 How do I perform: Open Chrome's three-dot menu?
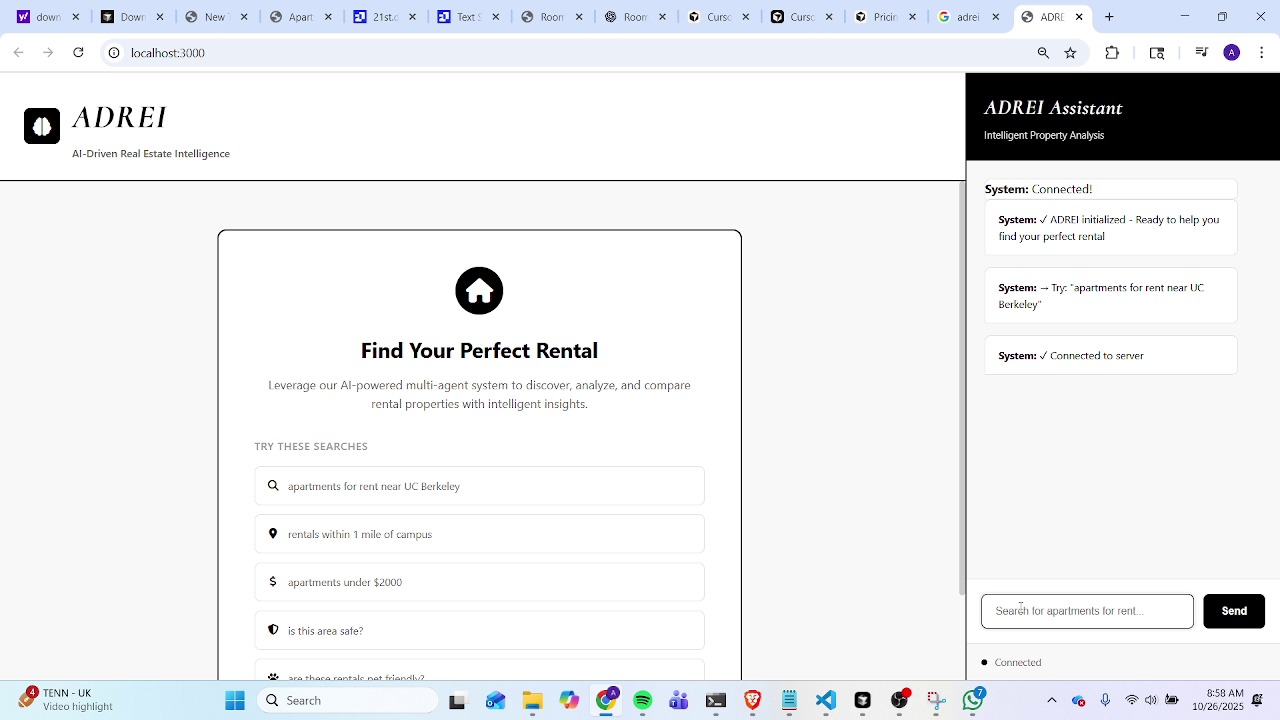click(1262, 53)
